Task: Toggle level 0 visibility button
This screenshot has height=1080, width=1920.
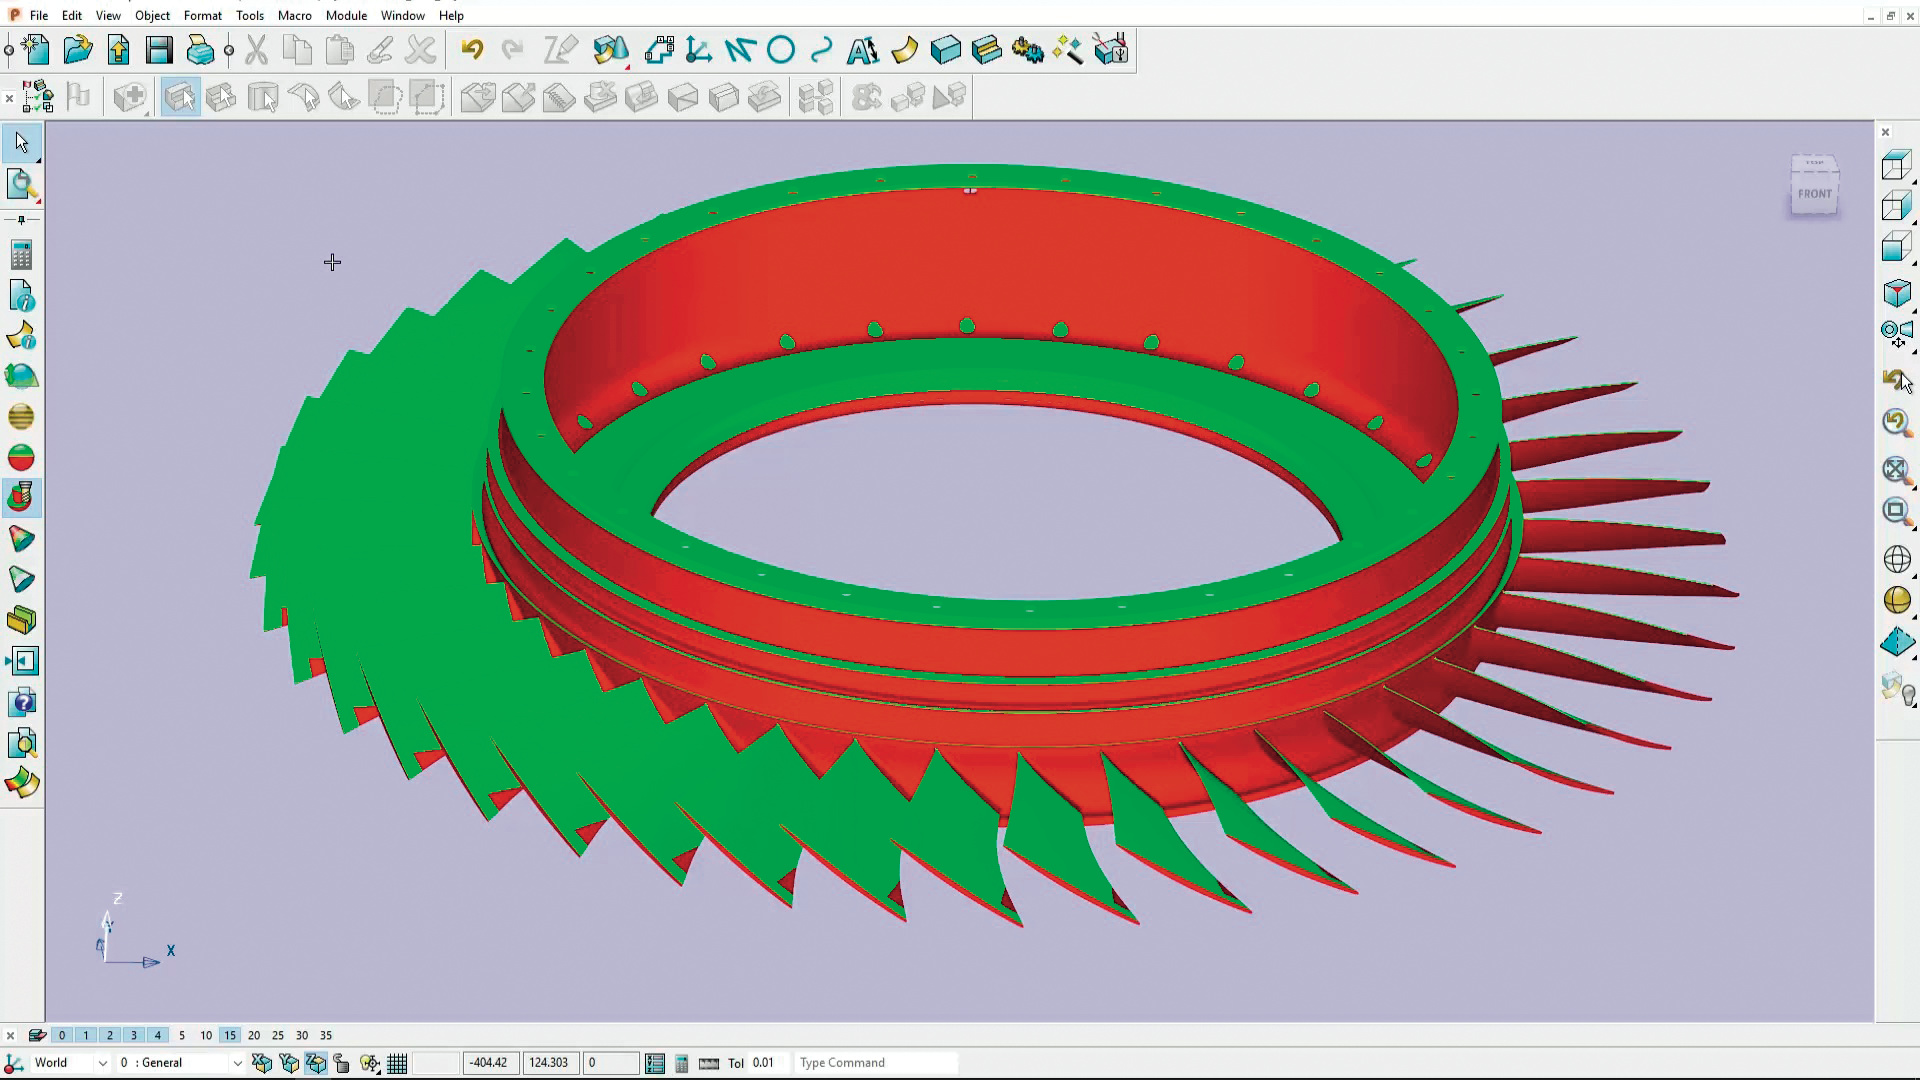Action: 62,1035
